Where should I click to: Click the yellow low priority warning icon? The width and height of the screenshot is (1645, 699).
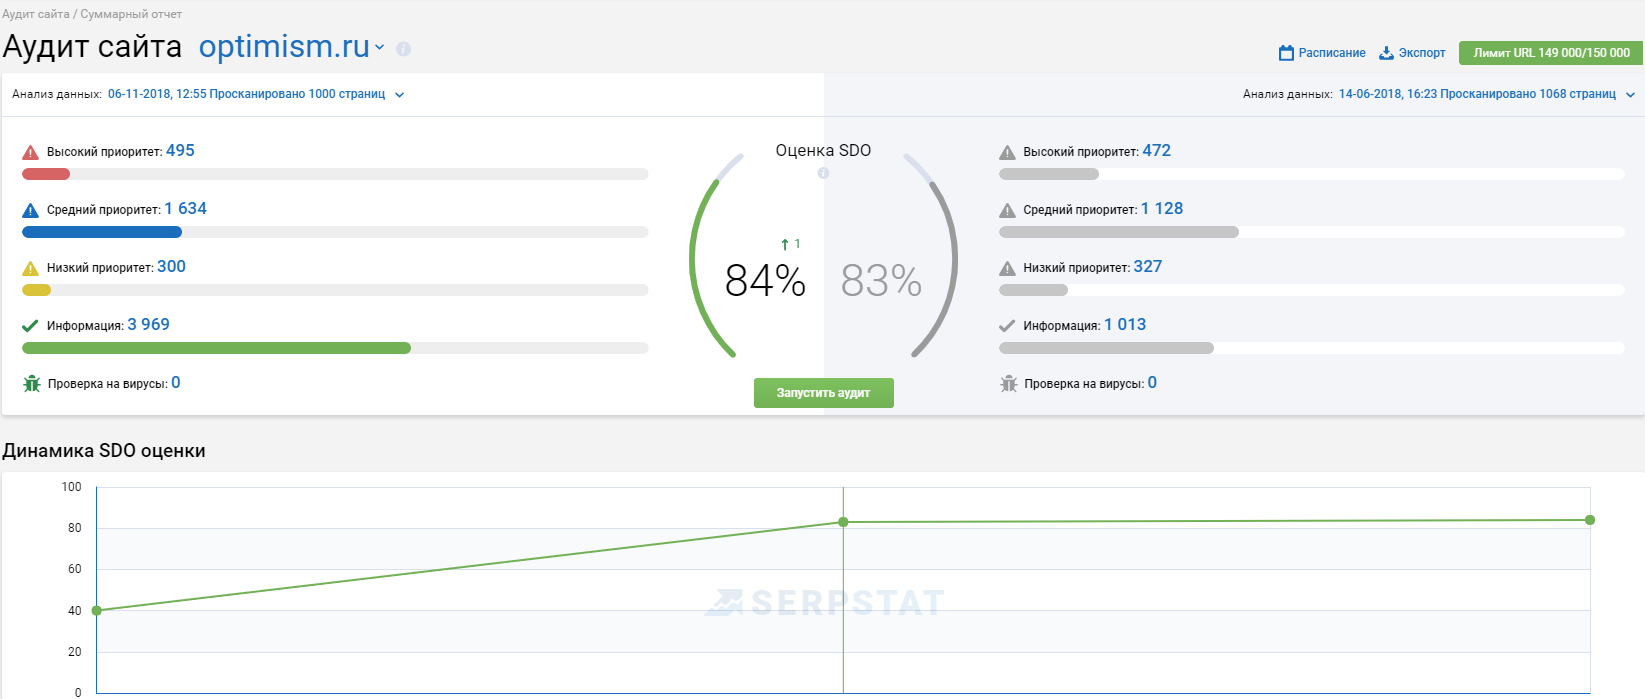pyautogui.click(x=30, y=268)
